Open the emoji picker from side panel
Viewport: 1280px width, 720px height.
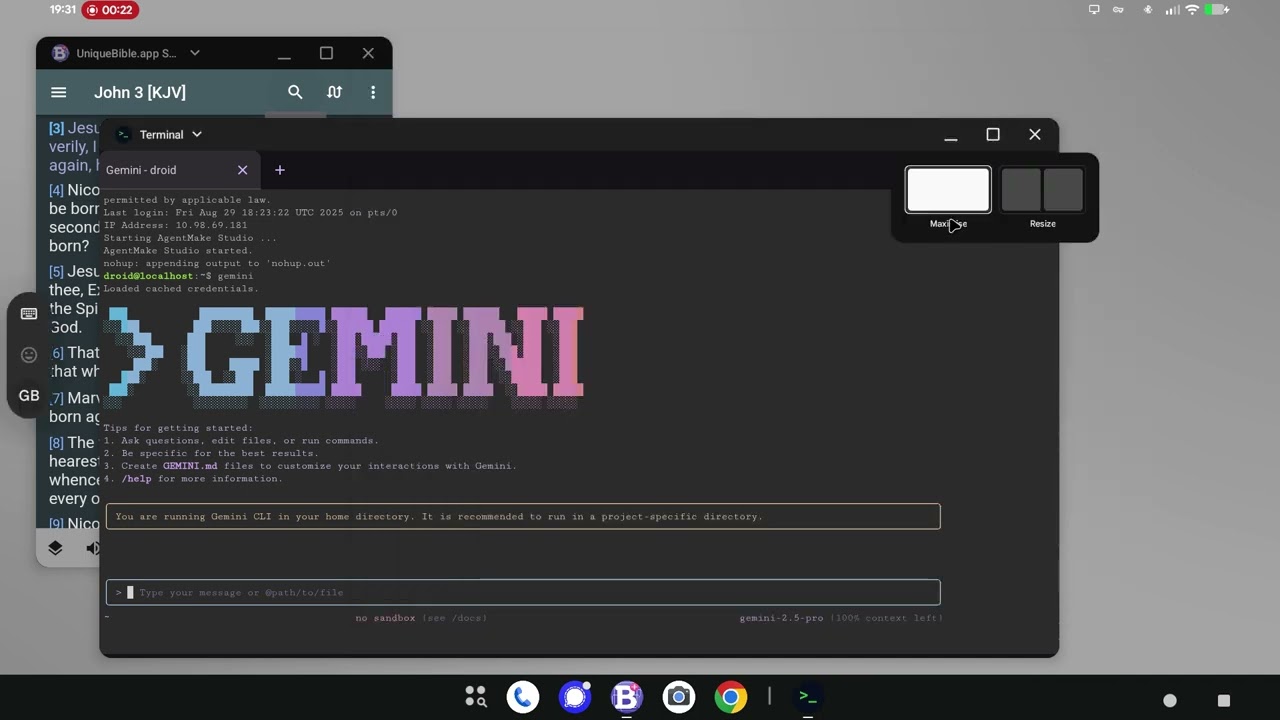pyautogui.click(x=29, y=355)
